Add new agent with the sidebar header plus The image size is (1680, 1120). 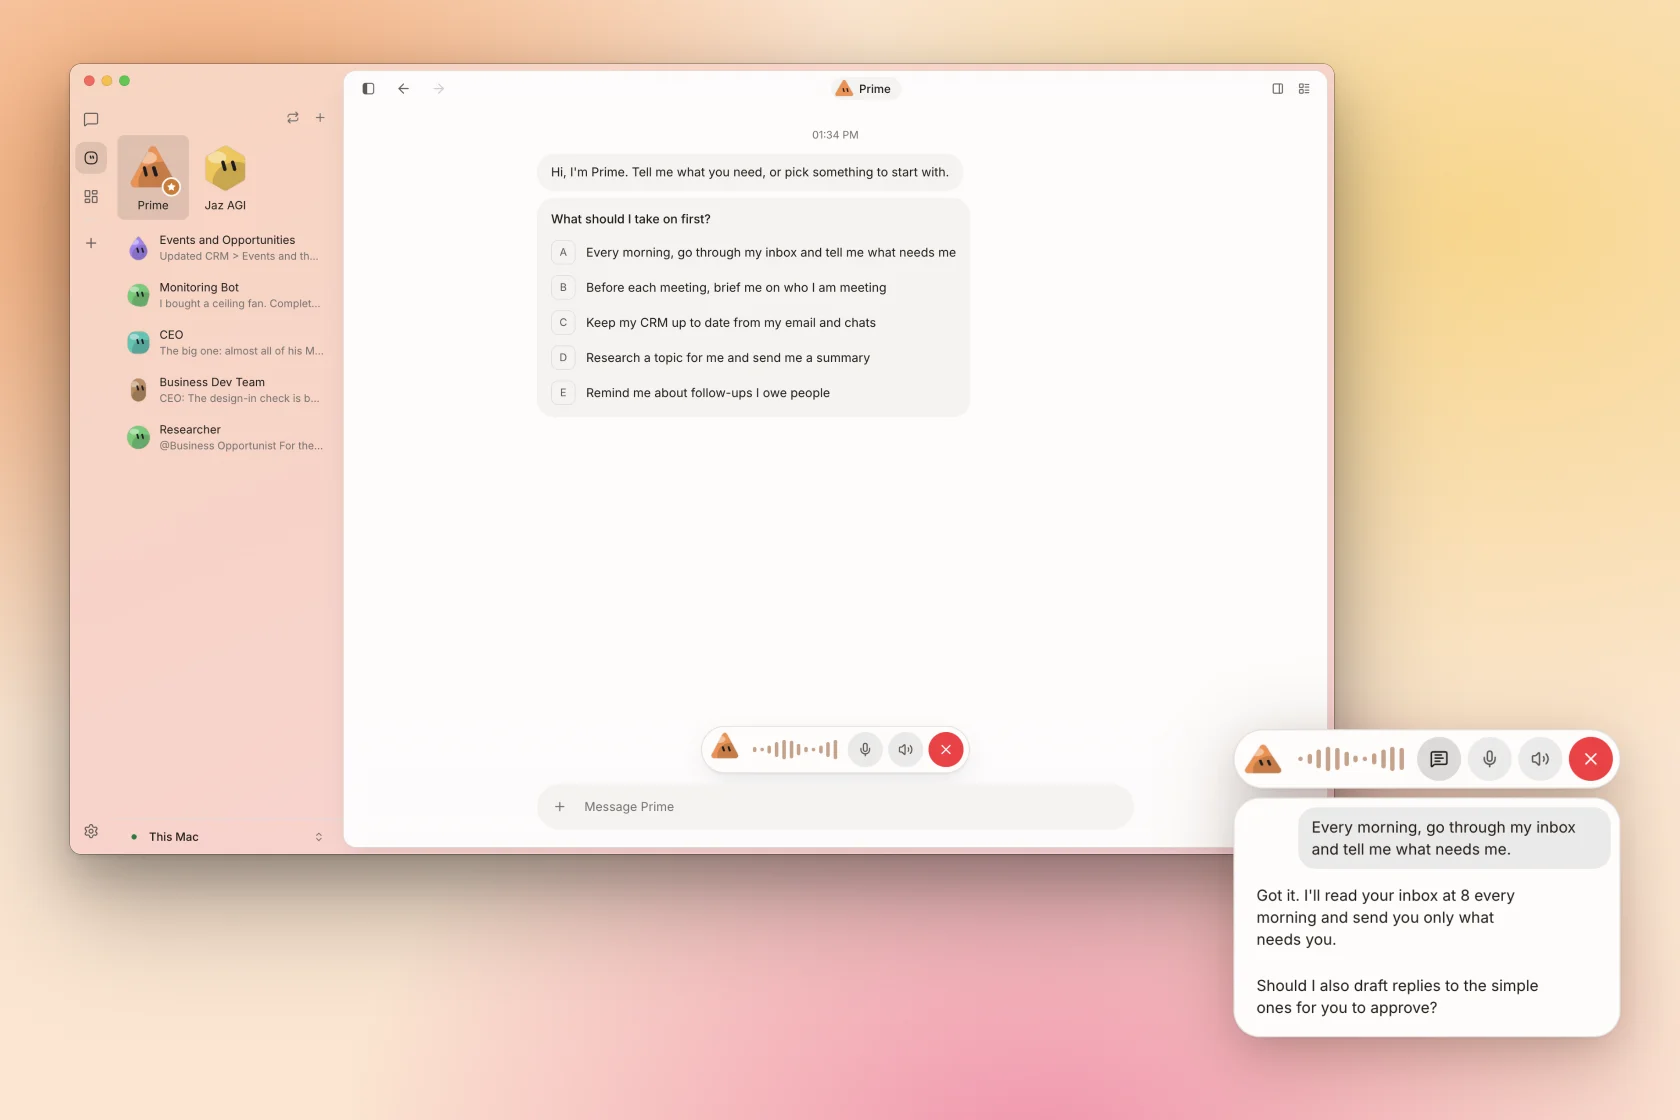(320, 118)
